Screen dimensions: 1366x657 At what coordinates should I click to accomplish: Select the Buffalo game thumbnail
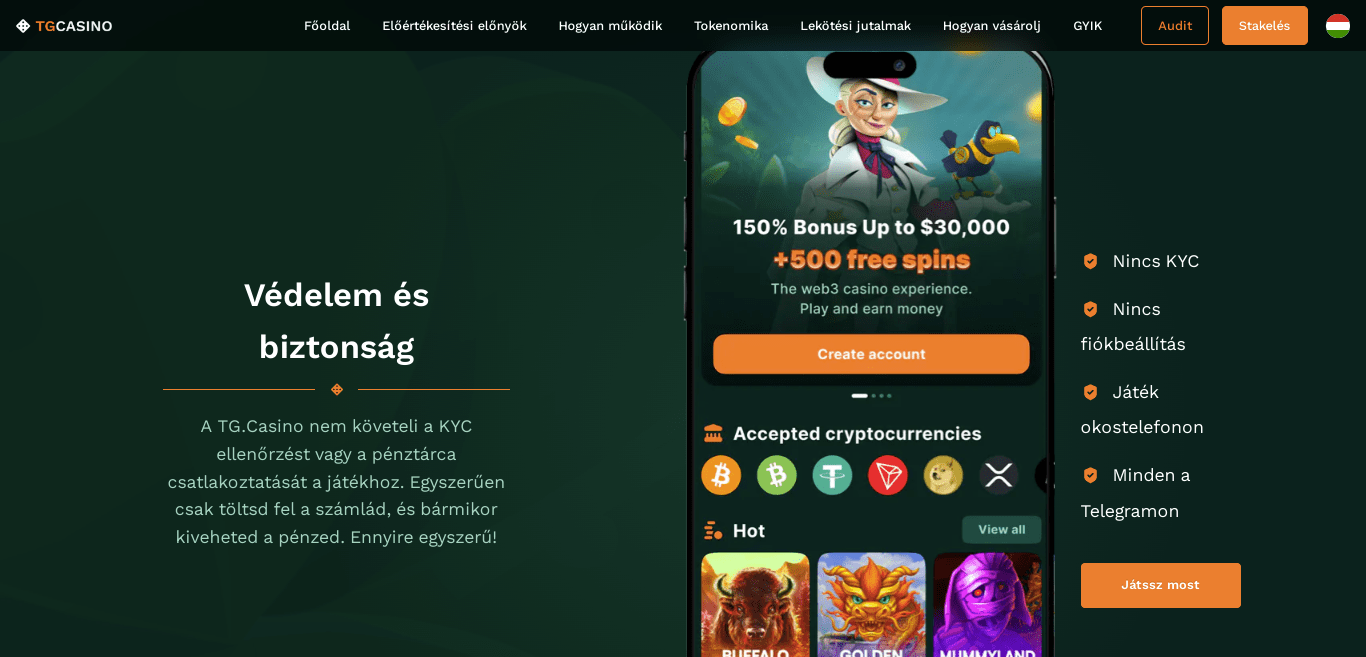[756, 605]
